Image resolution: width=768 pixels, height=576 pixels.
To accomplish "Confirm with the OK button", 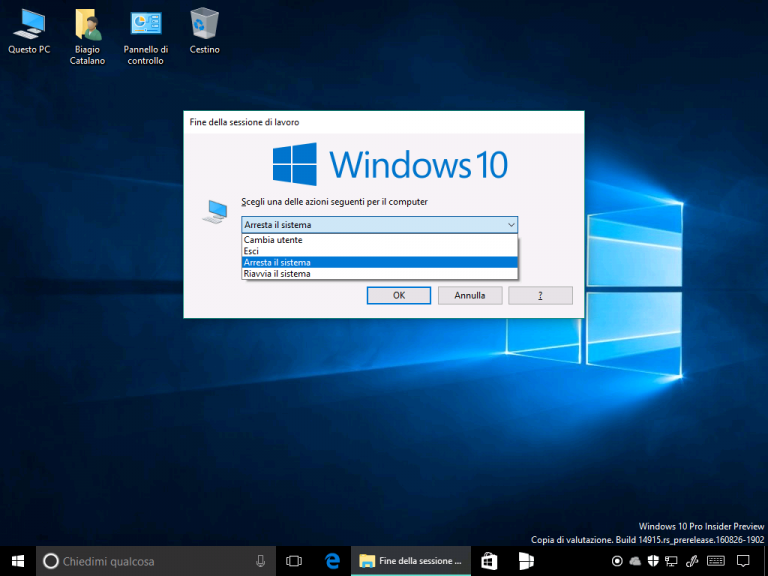I will point(399,295).
